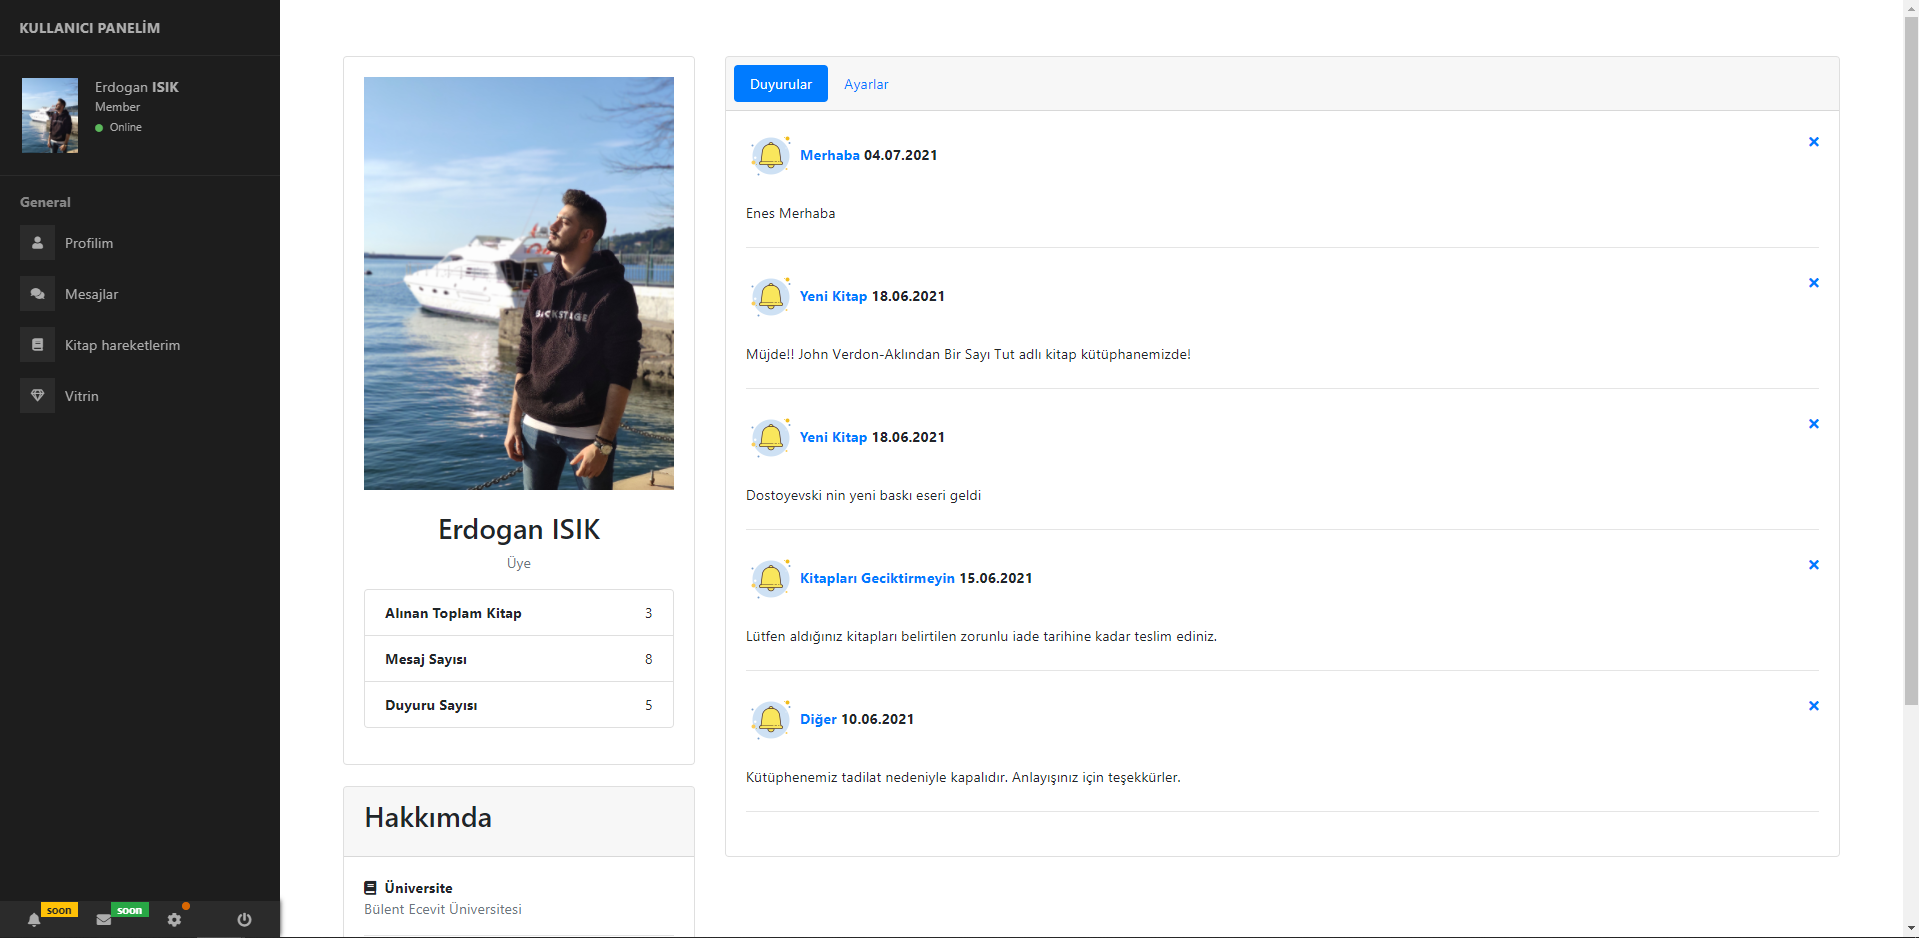The height and width of the screenshot is (938, 1919).
Task: Click the small profile avatar in sidebar
Action: pyautogui.click(x=49, y=115)
